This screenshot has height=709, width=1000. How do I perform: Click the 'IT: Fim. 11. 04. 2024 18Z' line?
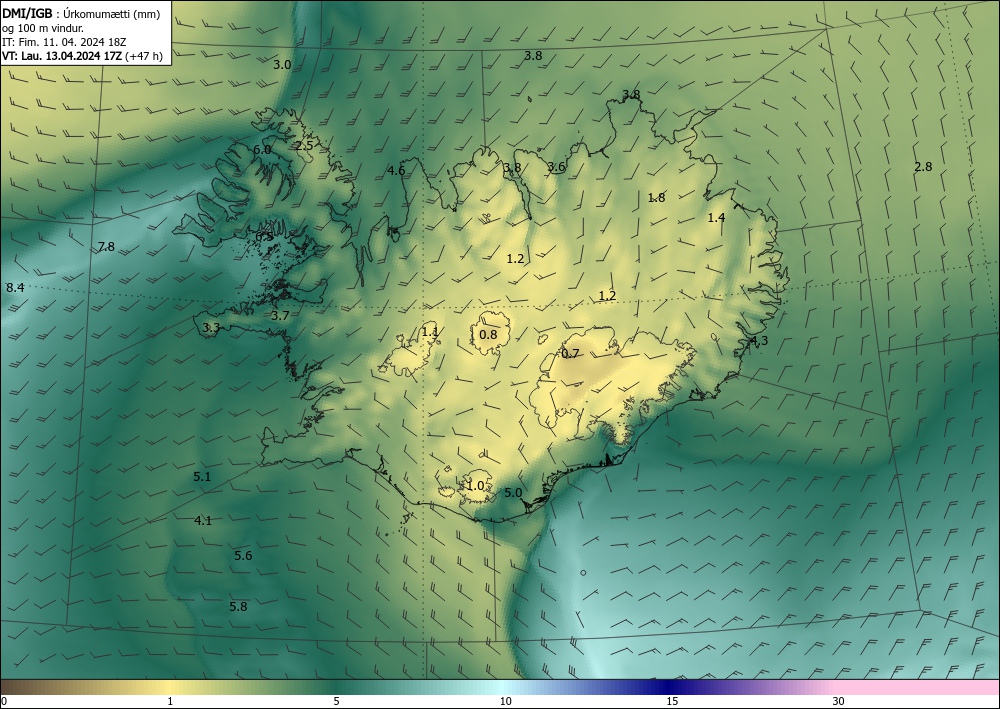(x=64, y=42)
